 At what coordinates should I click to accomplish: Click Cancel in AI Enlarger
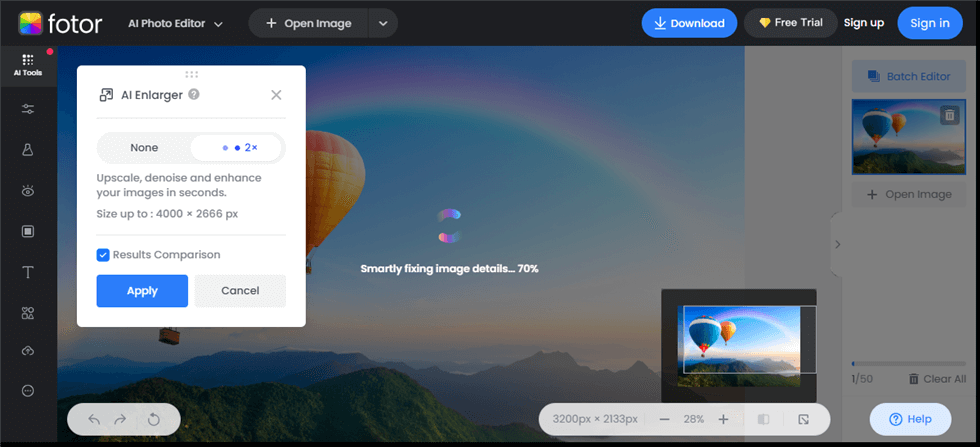click(x=240, y=291)
